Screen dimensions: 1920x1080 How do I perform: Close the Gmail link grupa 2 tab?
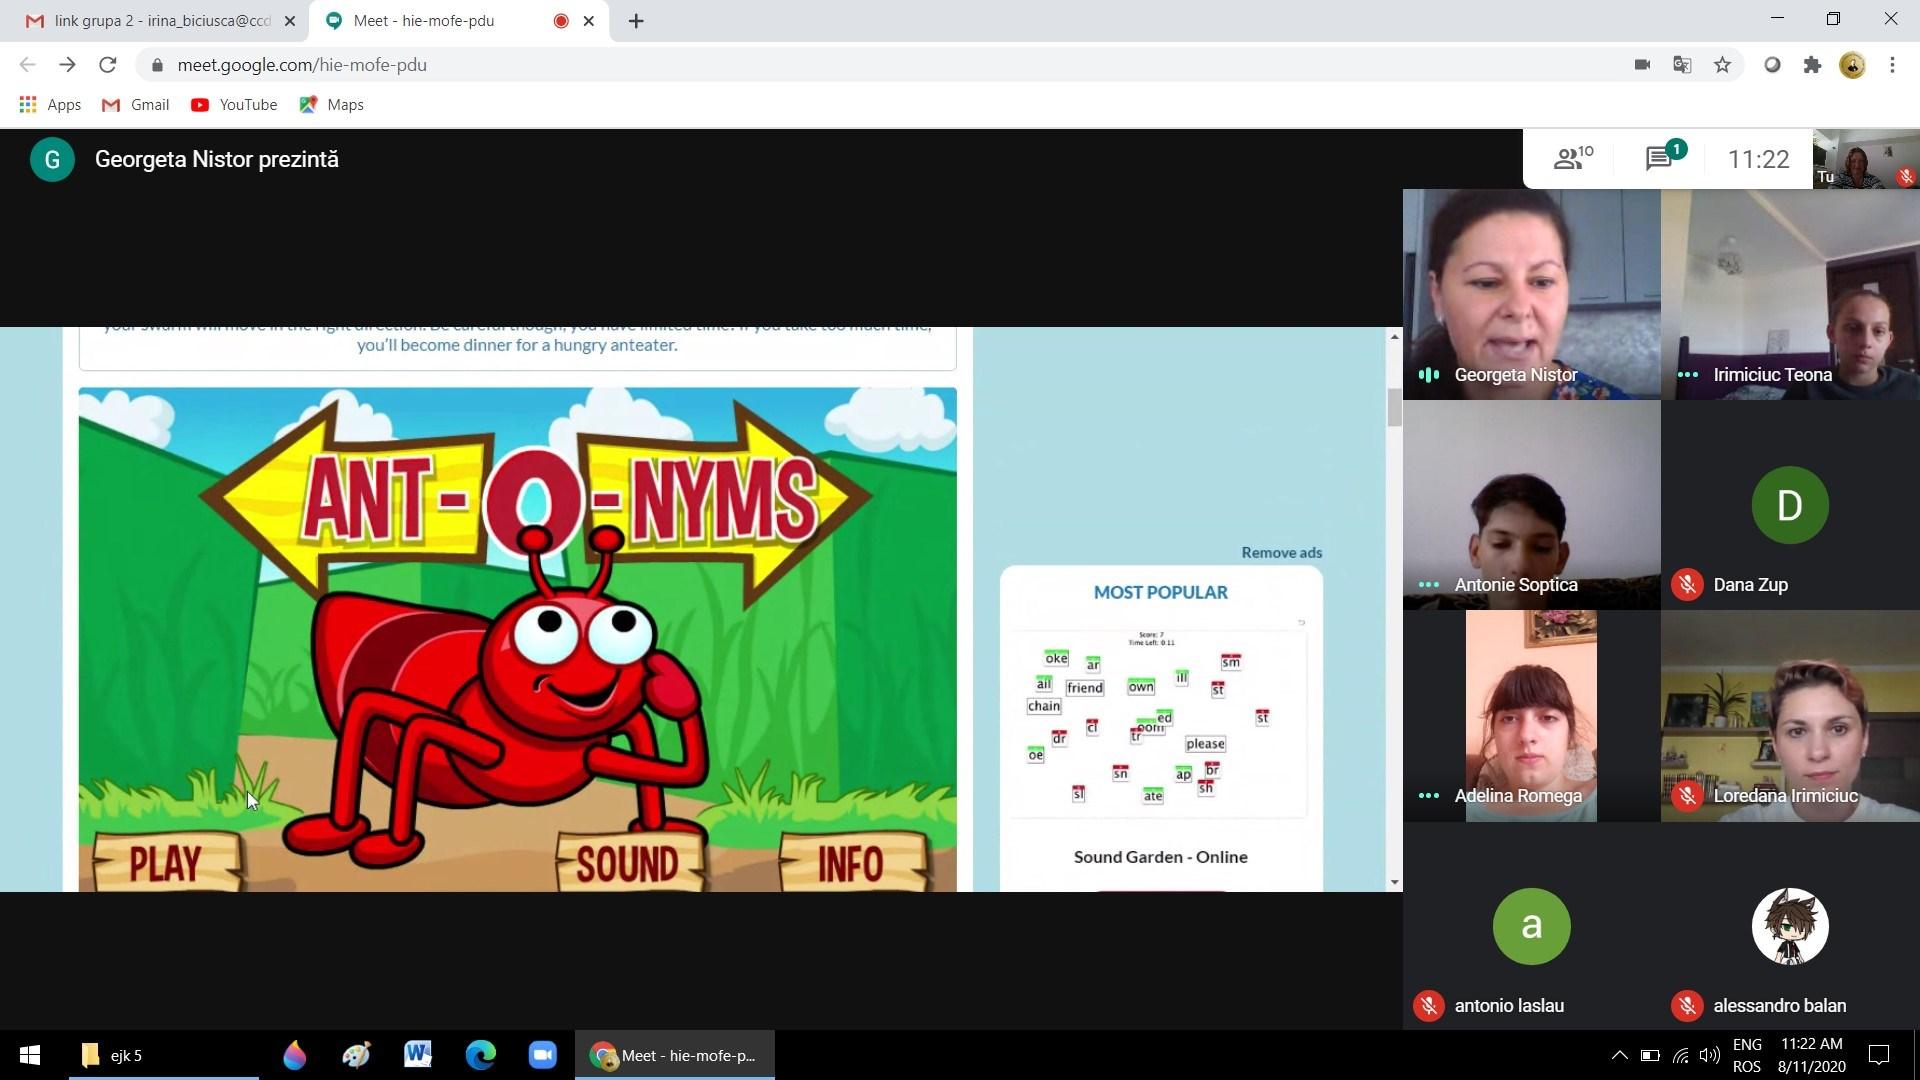coord(290,21)
